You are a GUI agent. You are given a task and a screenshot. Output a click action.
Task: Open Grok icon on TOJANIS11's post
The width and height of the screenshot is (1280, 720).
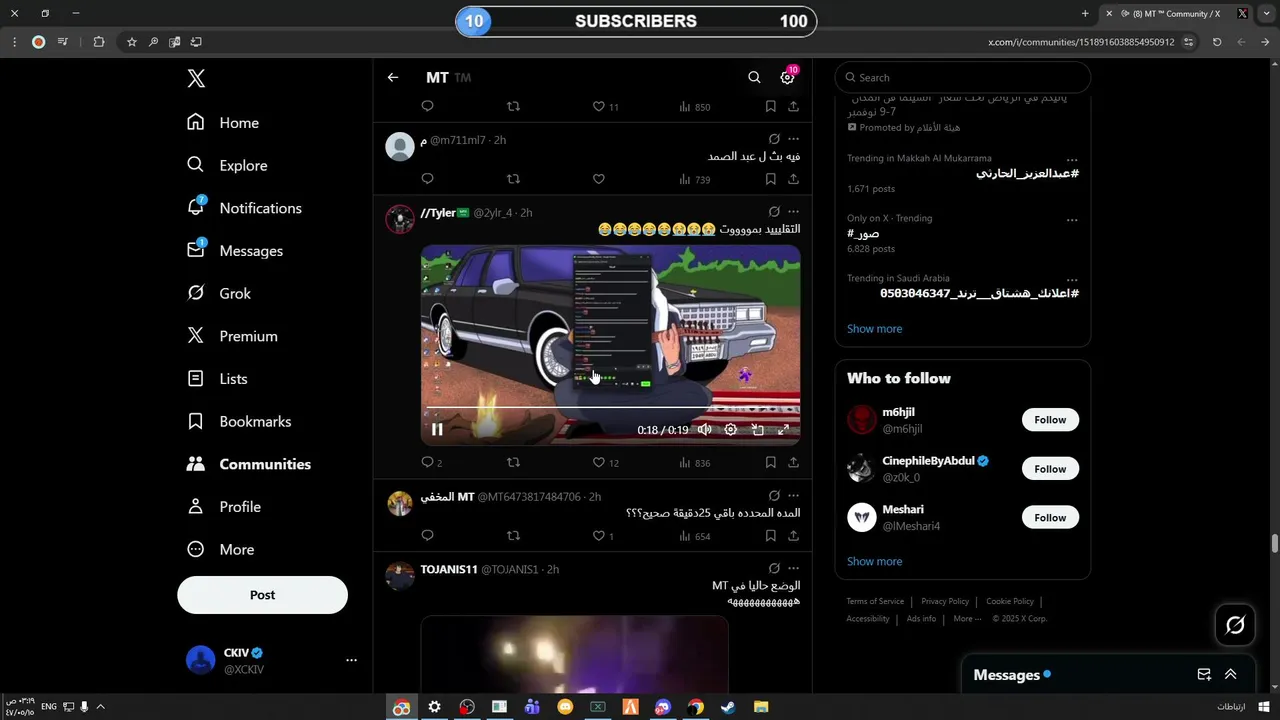point(774,568)
